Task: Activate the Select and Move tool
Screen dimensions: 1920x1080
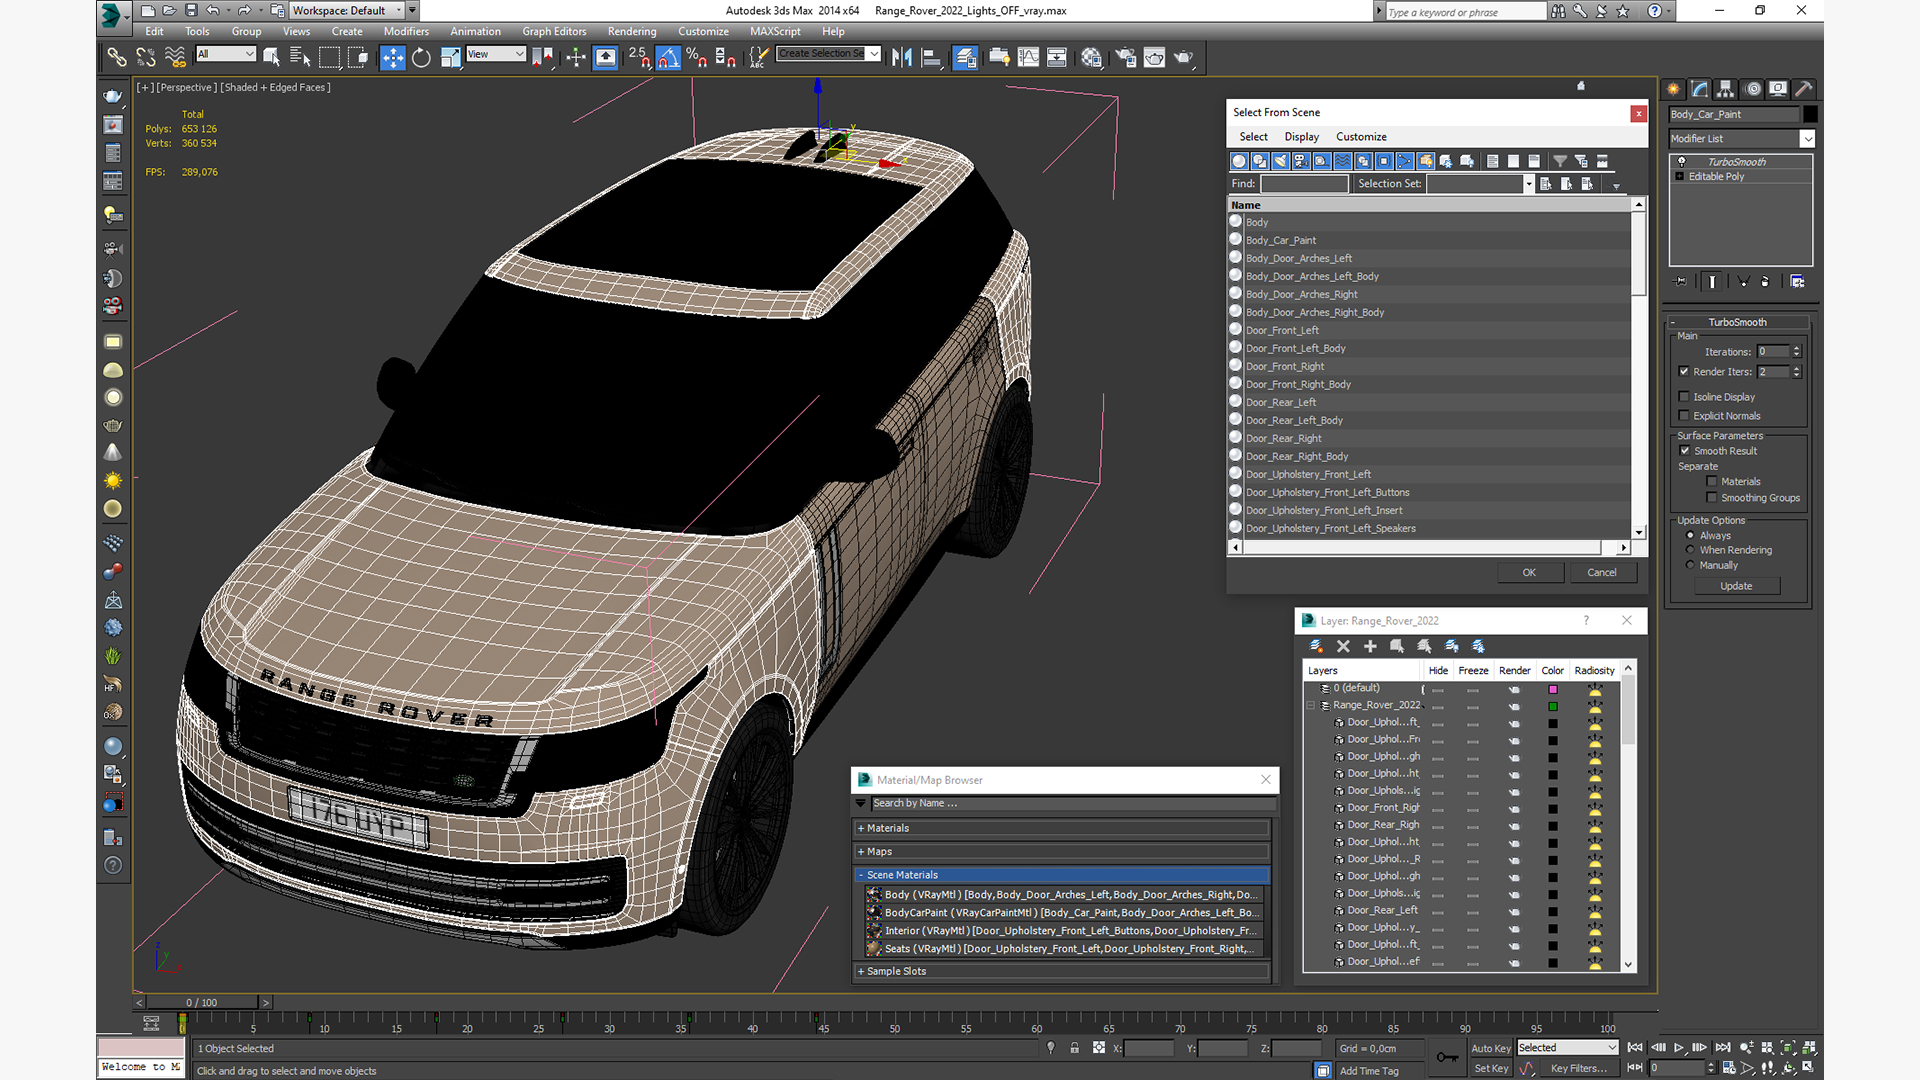Action: pyautogui.click(x=392, y=58)
